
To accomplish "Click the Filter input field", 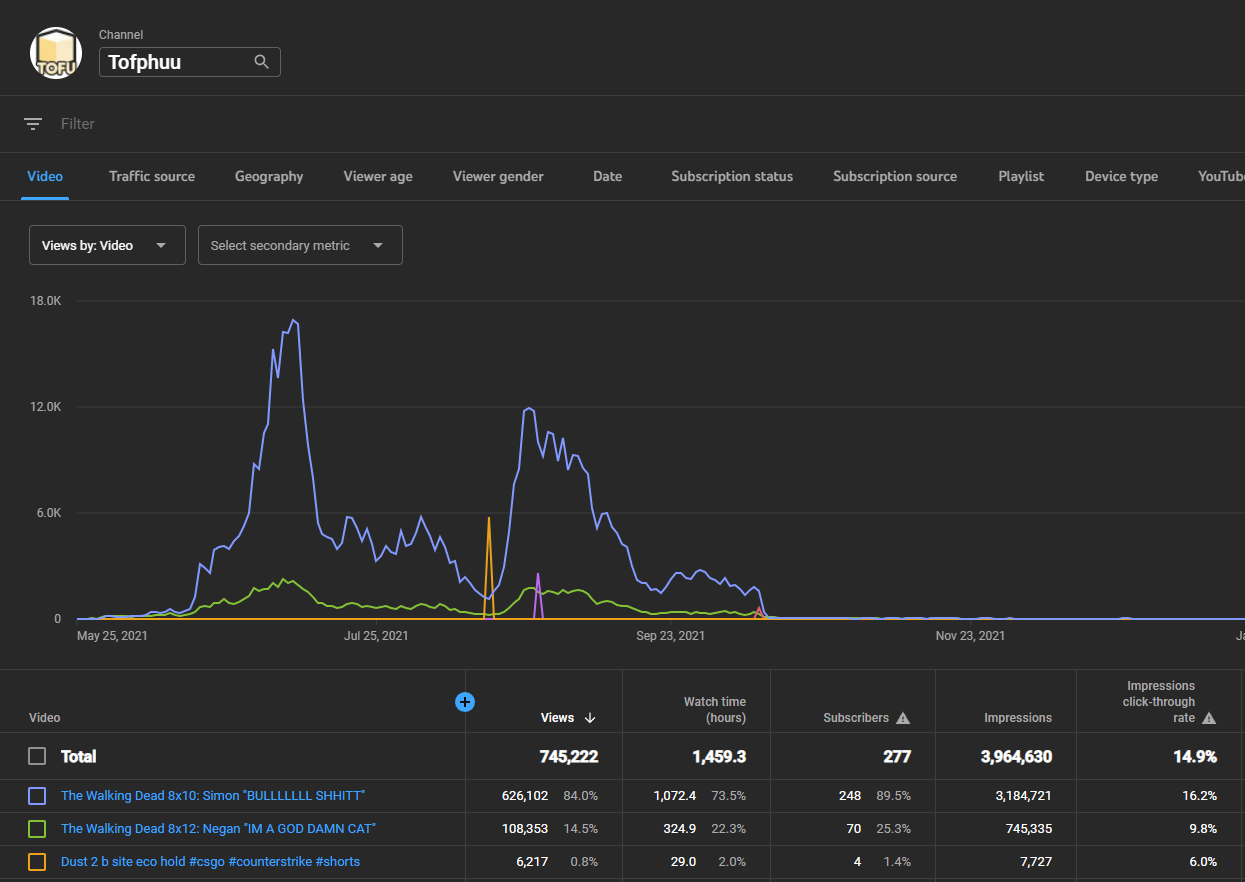I will 78,124.
